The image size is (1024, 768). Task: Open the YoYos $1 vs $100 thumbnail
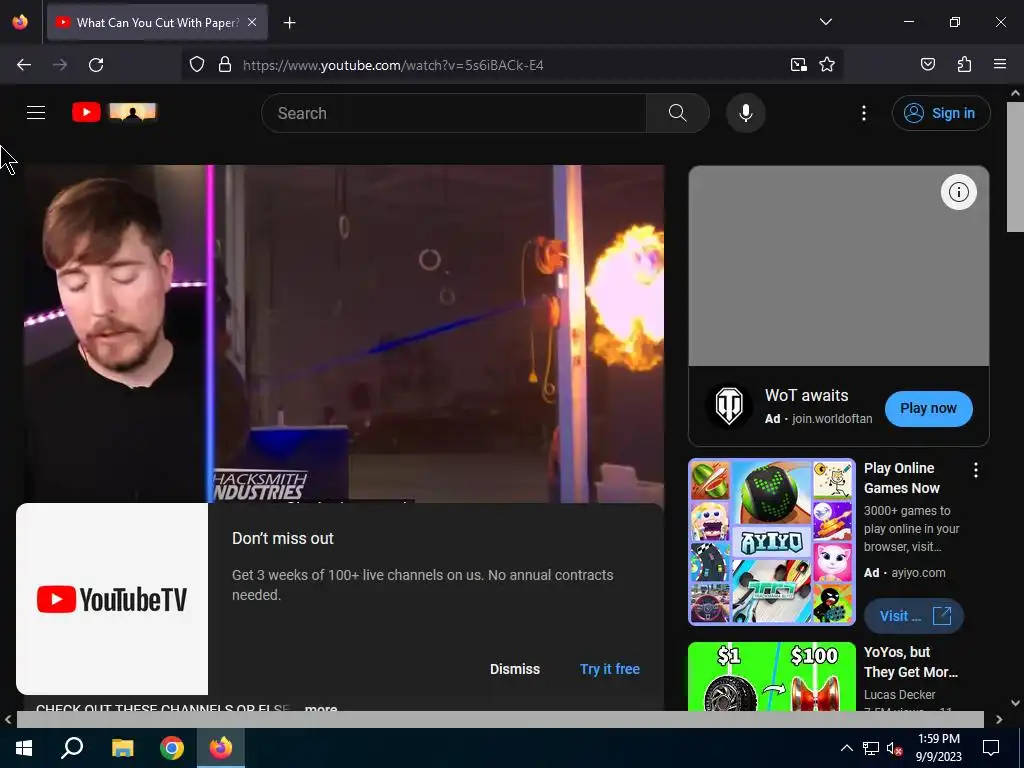coord(771,676)
